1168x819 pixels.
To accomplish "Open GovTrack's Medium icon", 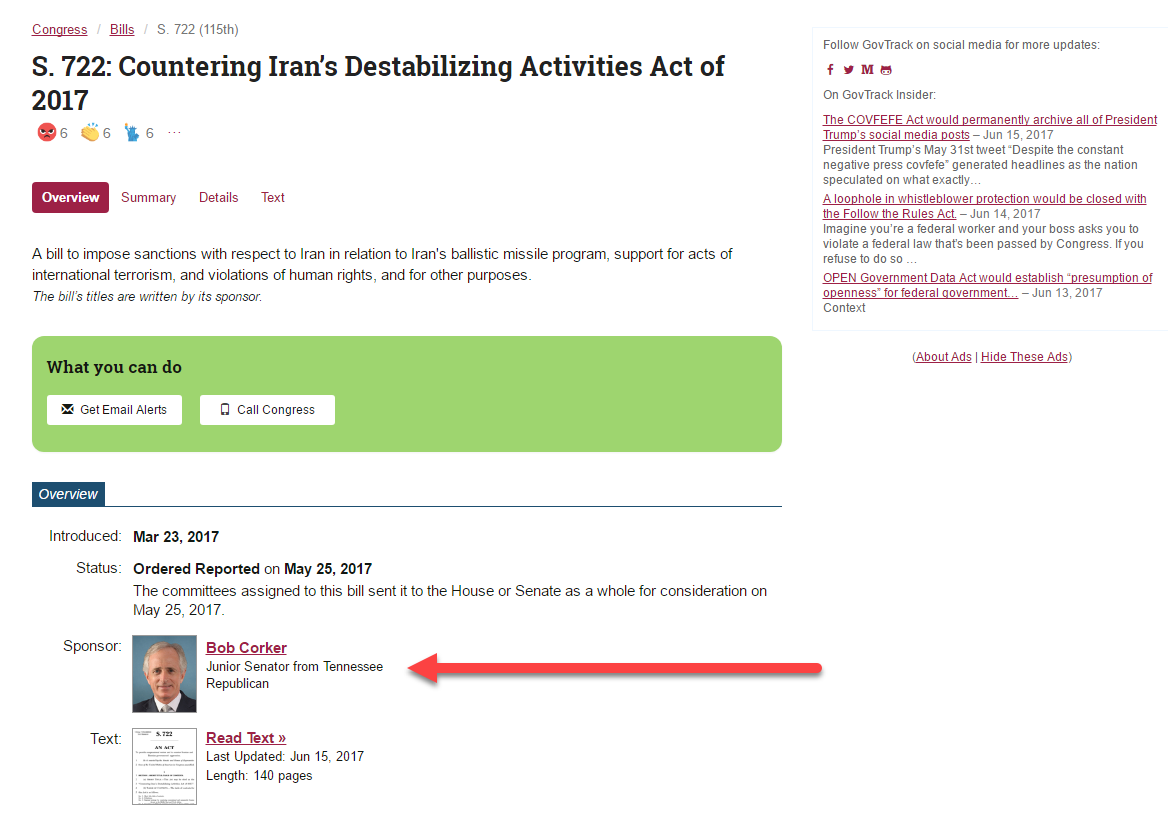I will pyautogui.click(x=867, y=70).
